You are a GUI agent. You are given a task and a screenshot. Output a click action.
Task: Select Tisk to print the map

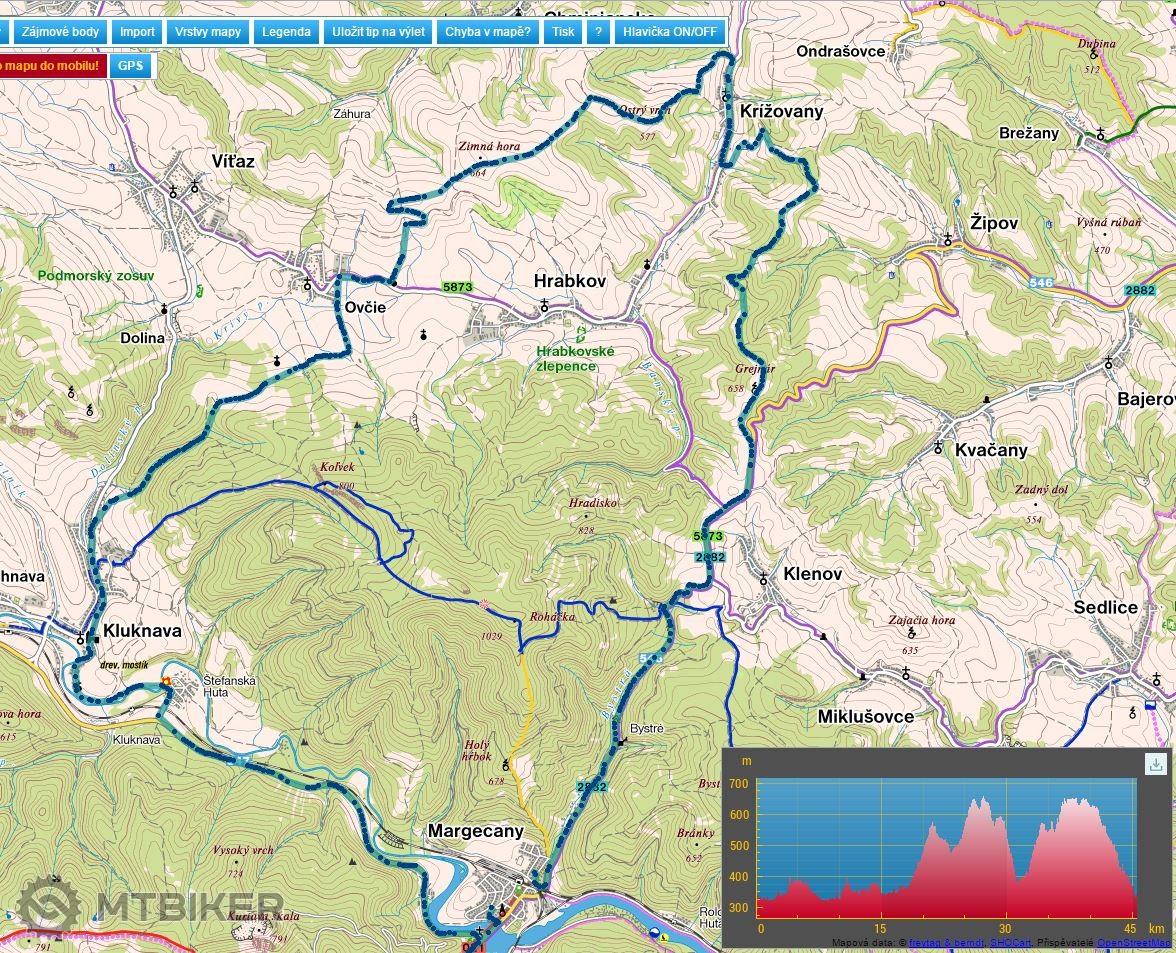pos(563,31)
